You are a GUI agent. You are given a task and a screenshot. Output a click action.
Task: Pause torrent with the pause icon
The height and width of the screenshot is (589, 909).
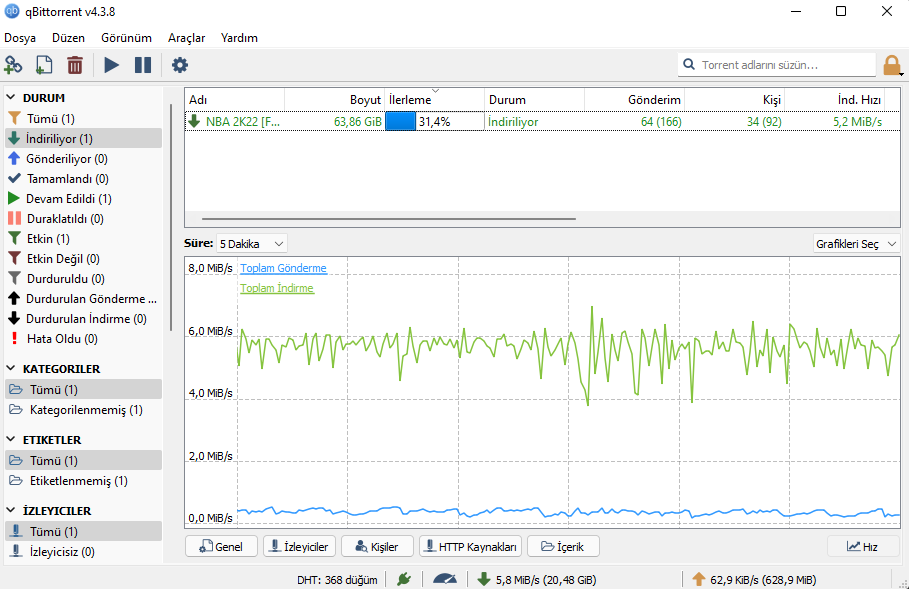pyautogui.click(x=143, y=65)
